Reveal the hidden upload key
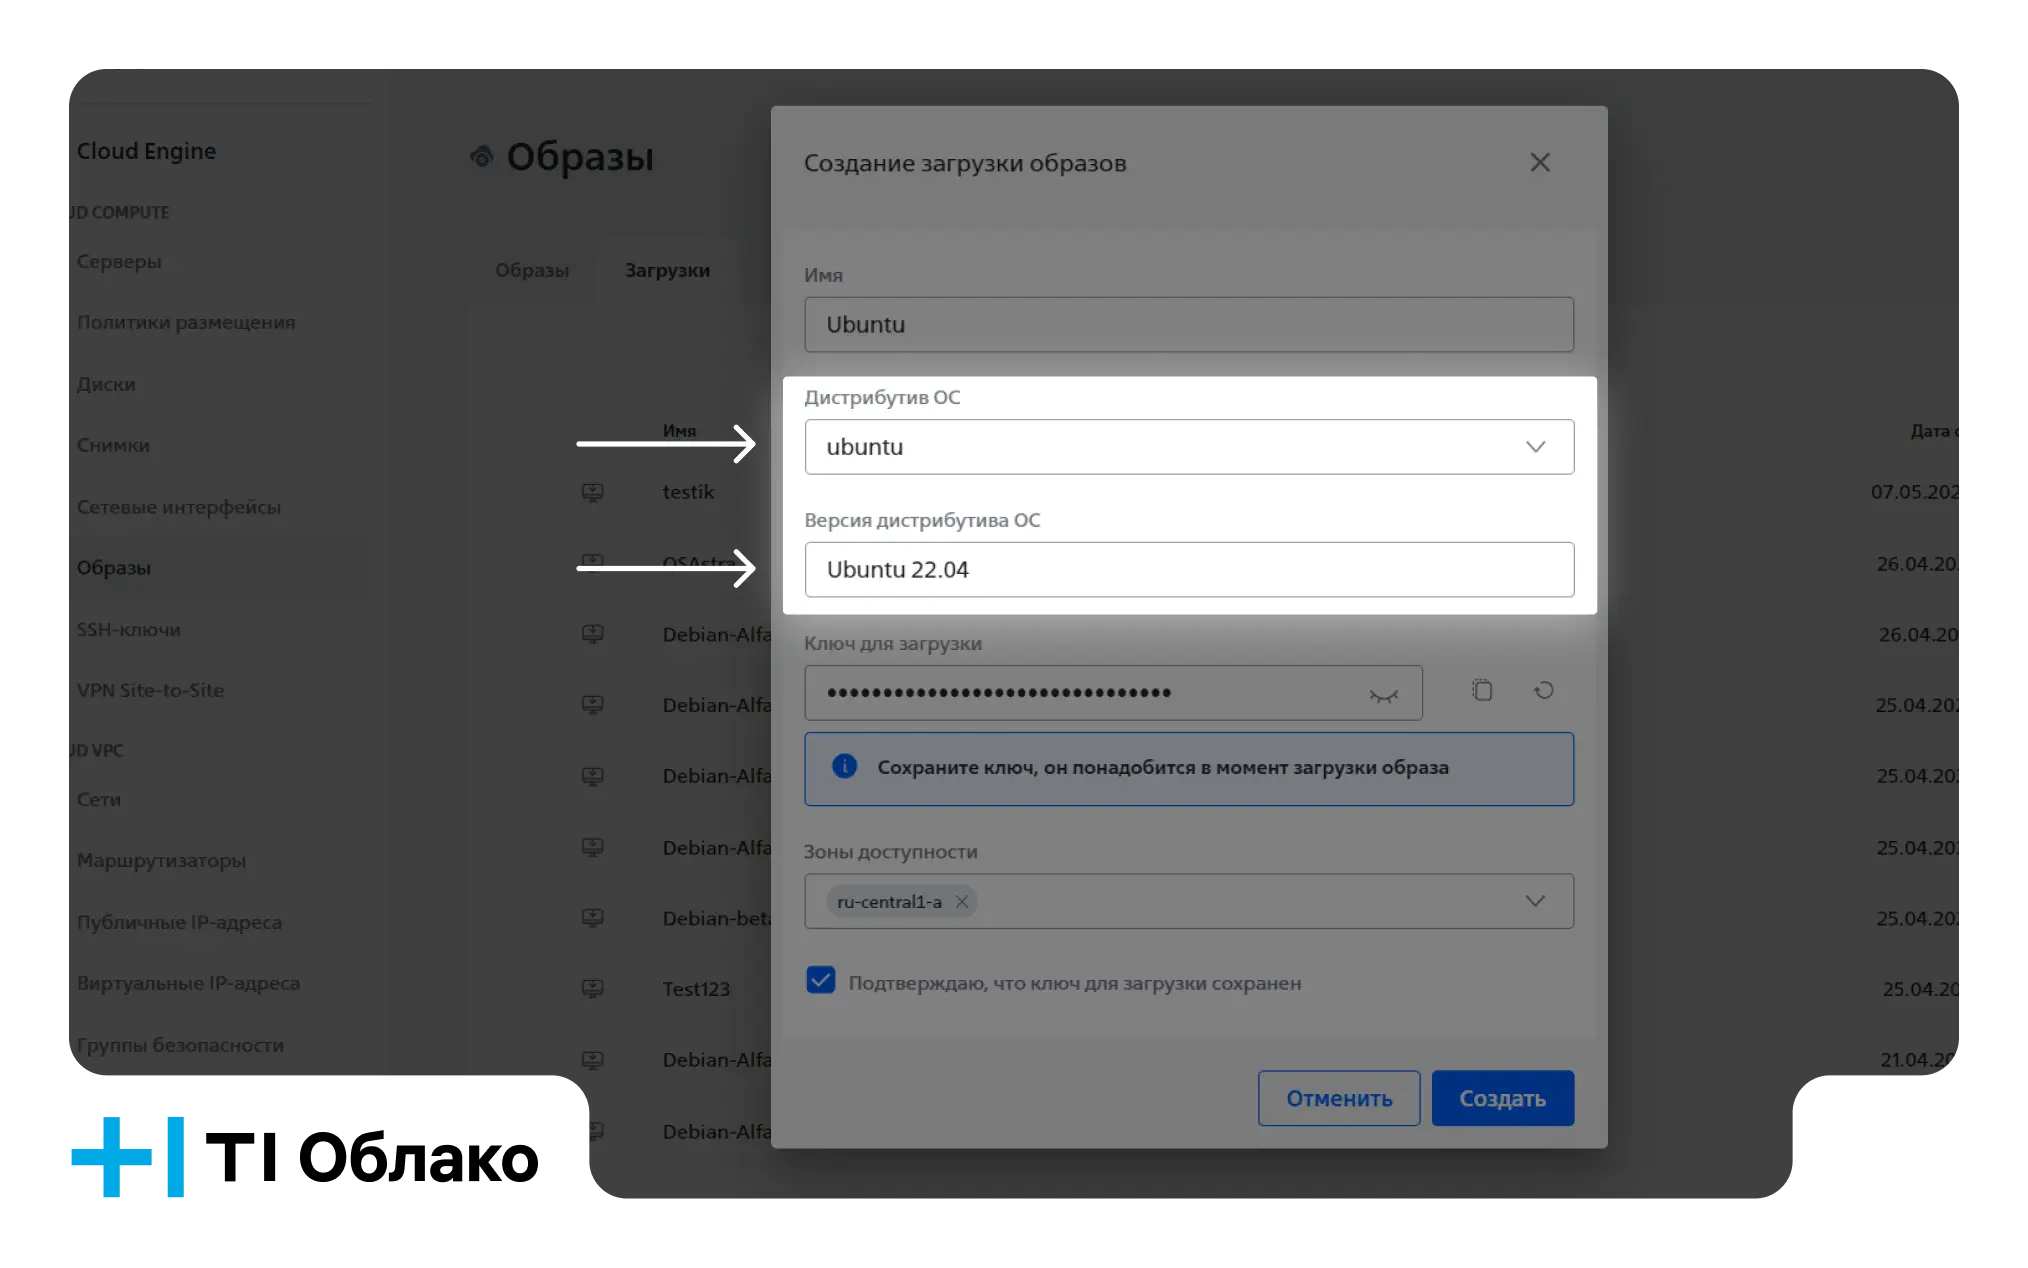This screenshot has width=2028, height=1268. point(1384,694)
